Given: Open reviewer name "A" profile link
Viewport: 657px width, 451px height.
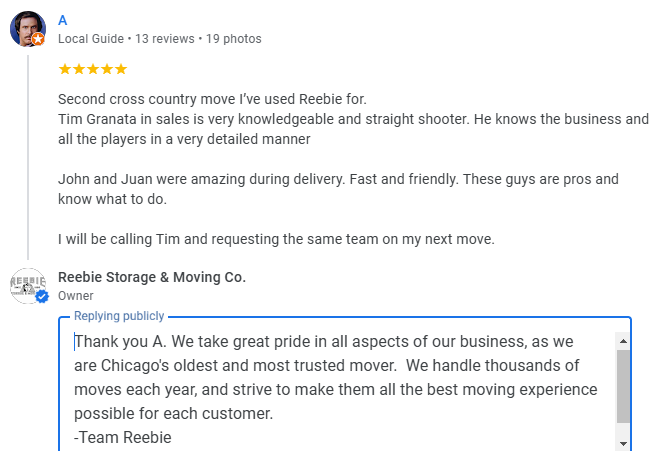Looking at the screenshot, I should tap(63, 20).
